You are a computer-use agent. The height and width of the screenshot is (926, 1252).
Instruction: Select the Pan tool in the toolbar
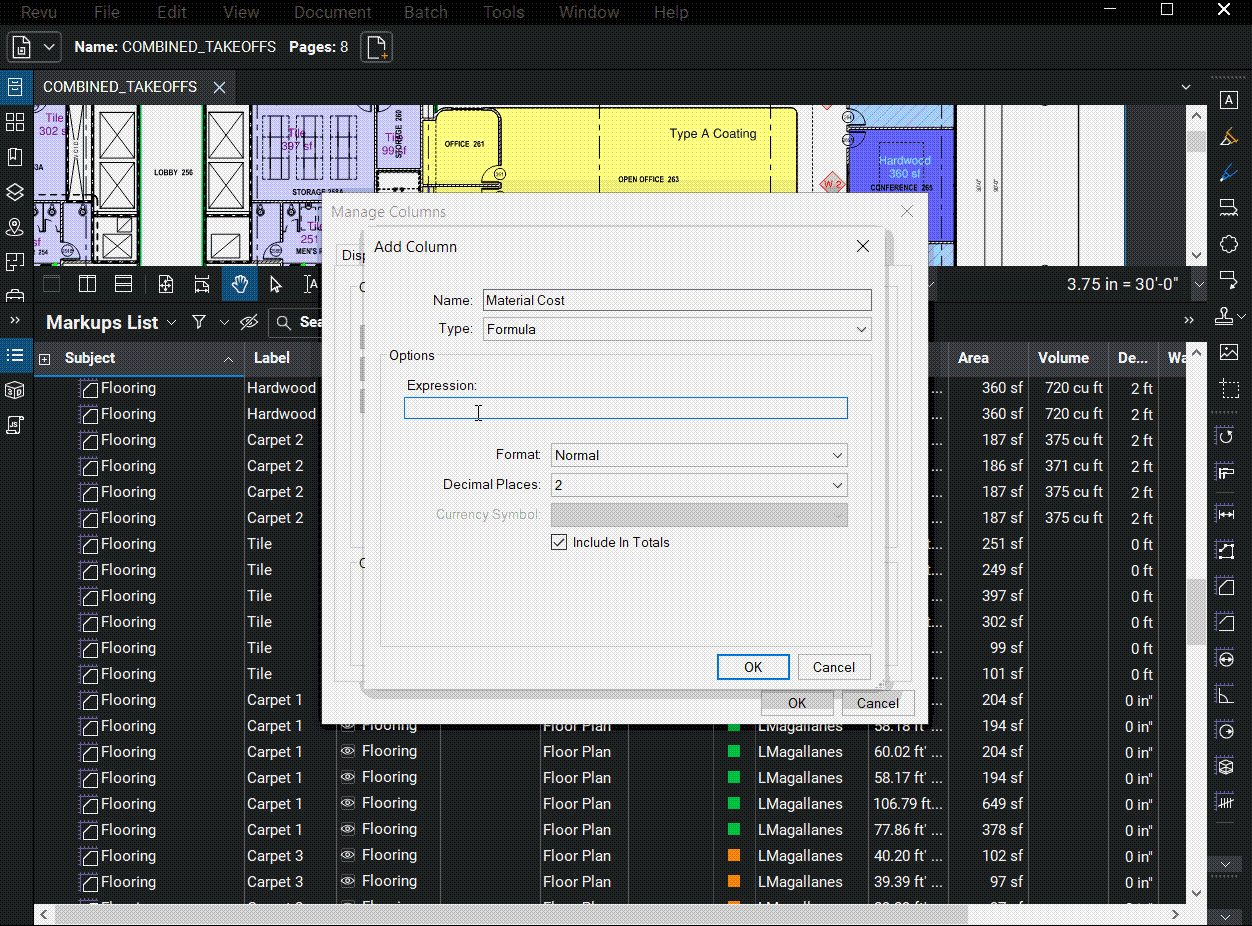pos(239,284)
